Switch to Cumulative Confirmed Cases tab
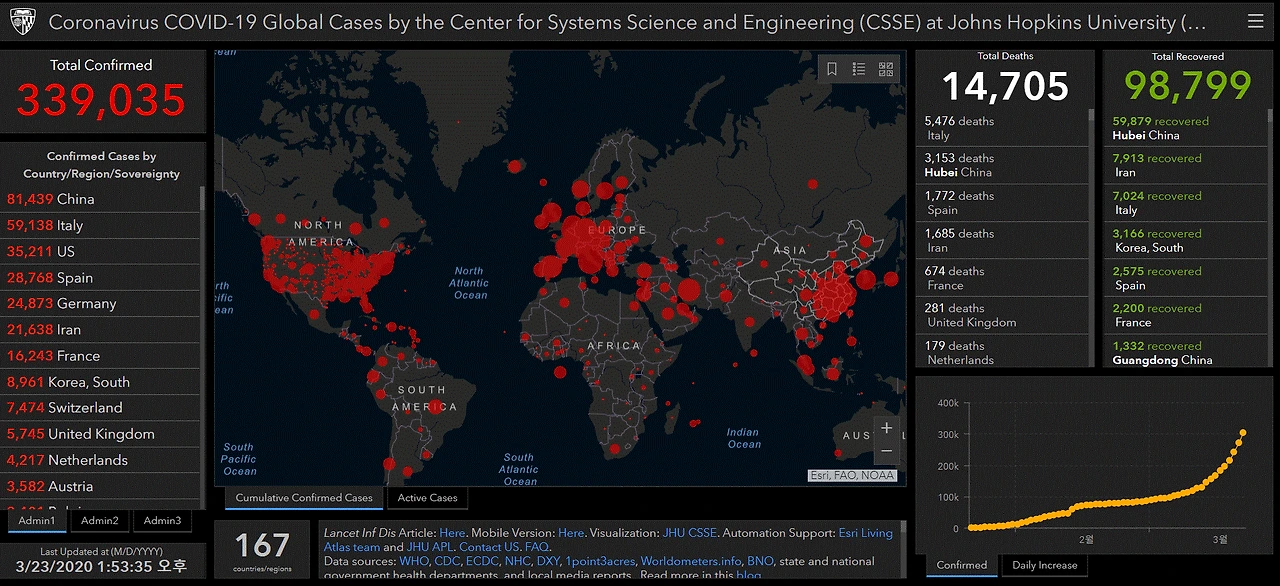This screenshot has height=586, width=1280. [304, 497]
